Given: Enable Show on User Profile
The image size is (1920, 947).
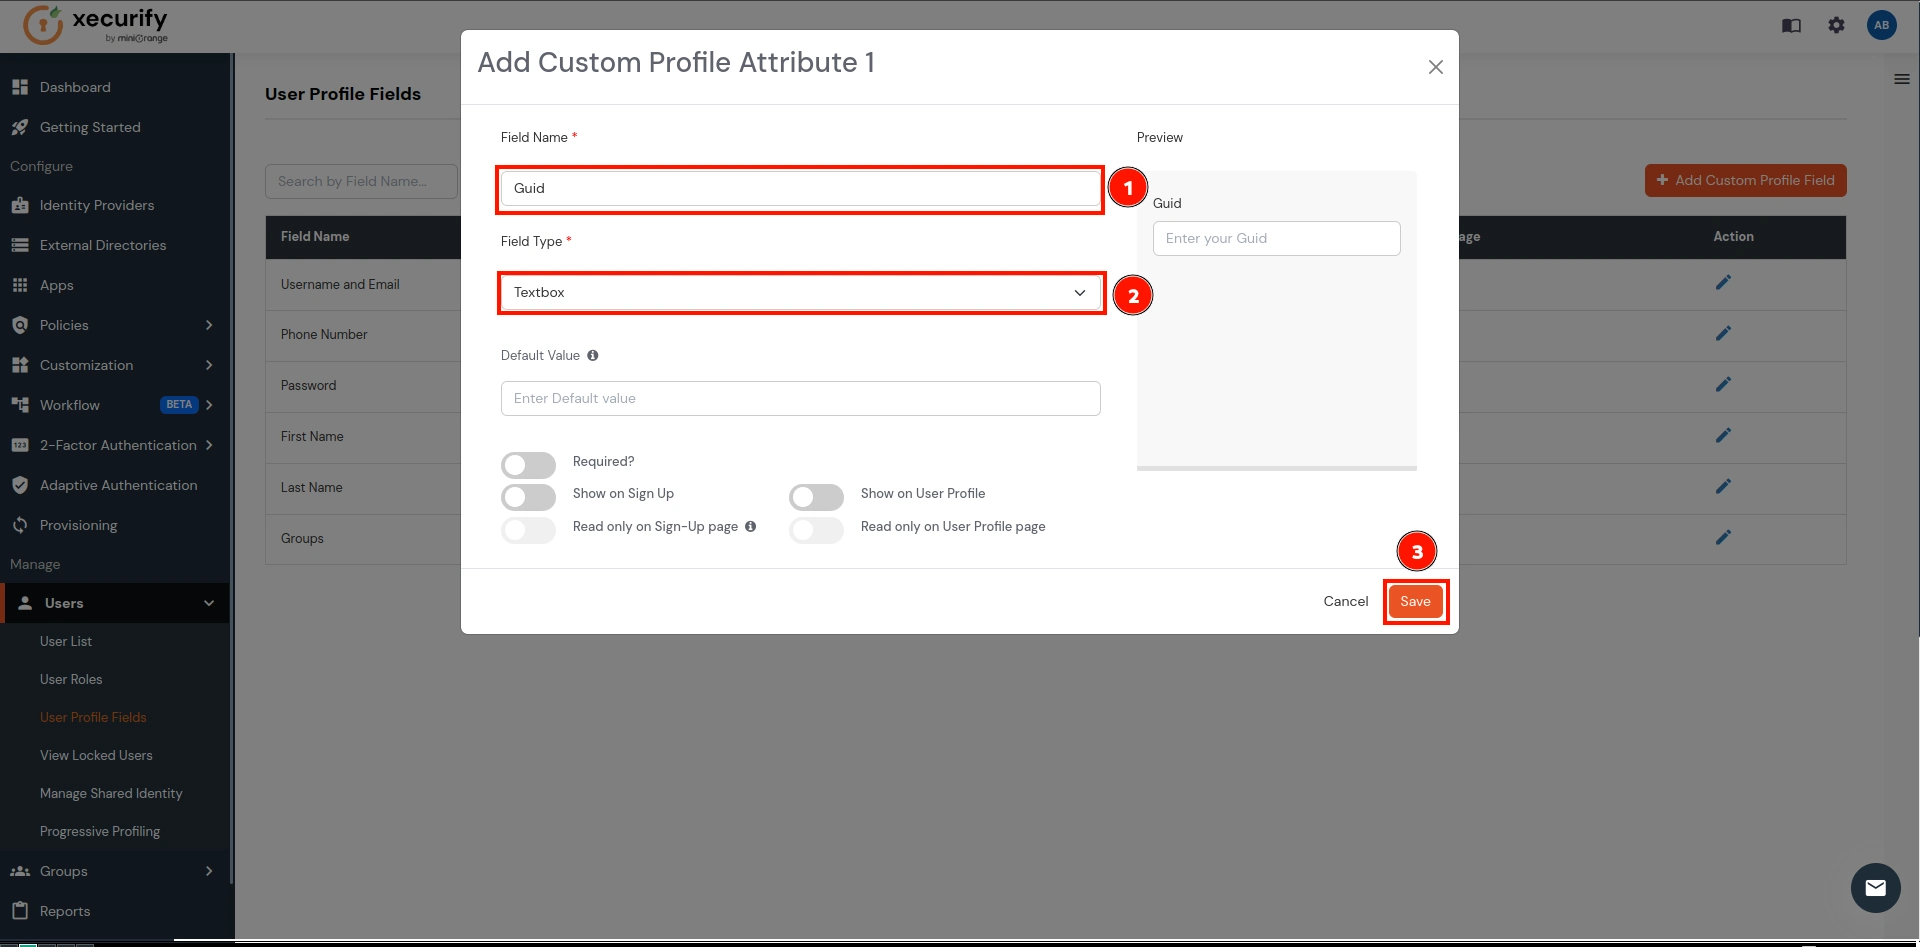Looking at the screenshot, I should (x=816, y=497).
